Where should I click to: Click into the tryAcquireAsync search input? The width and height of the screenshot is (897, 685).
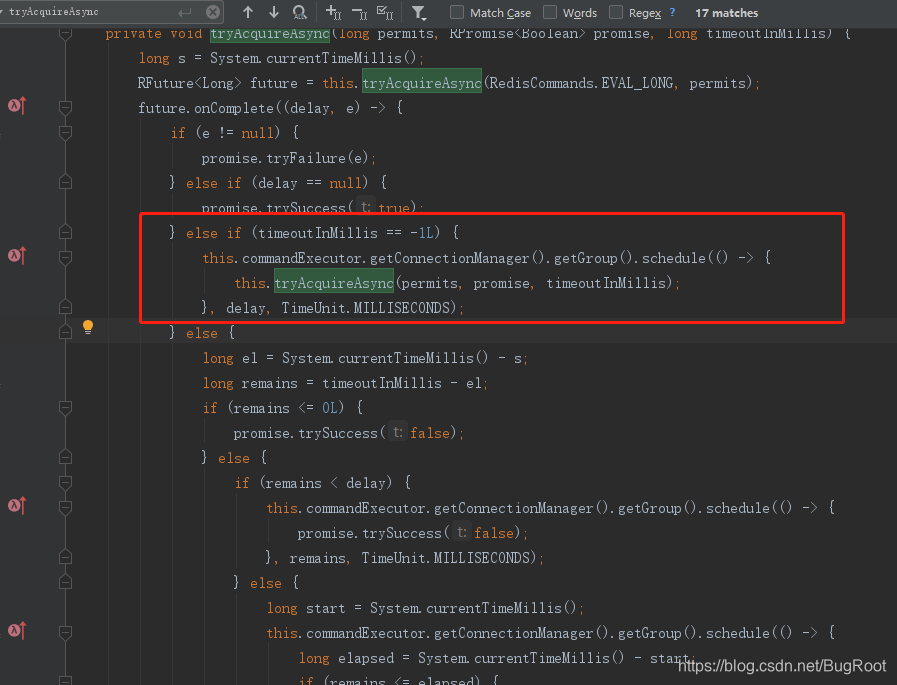click(x=92, y=12)
